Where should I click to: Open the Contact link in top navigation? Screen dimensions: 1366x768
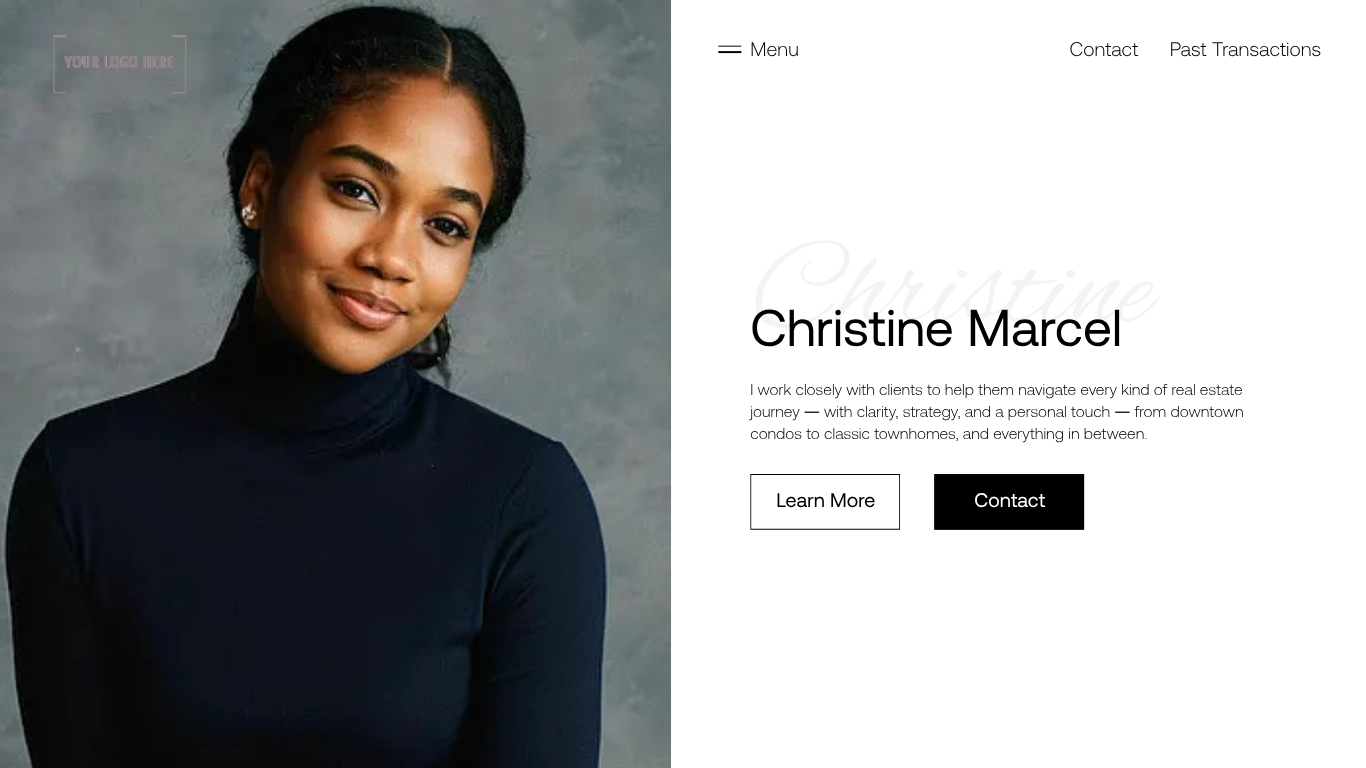[x=1103, y=49]
